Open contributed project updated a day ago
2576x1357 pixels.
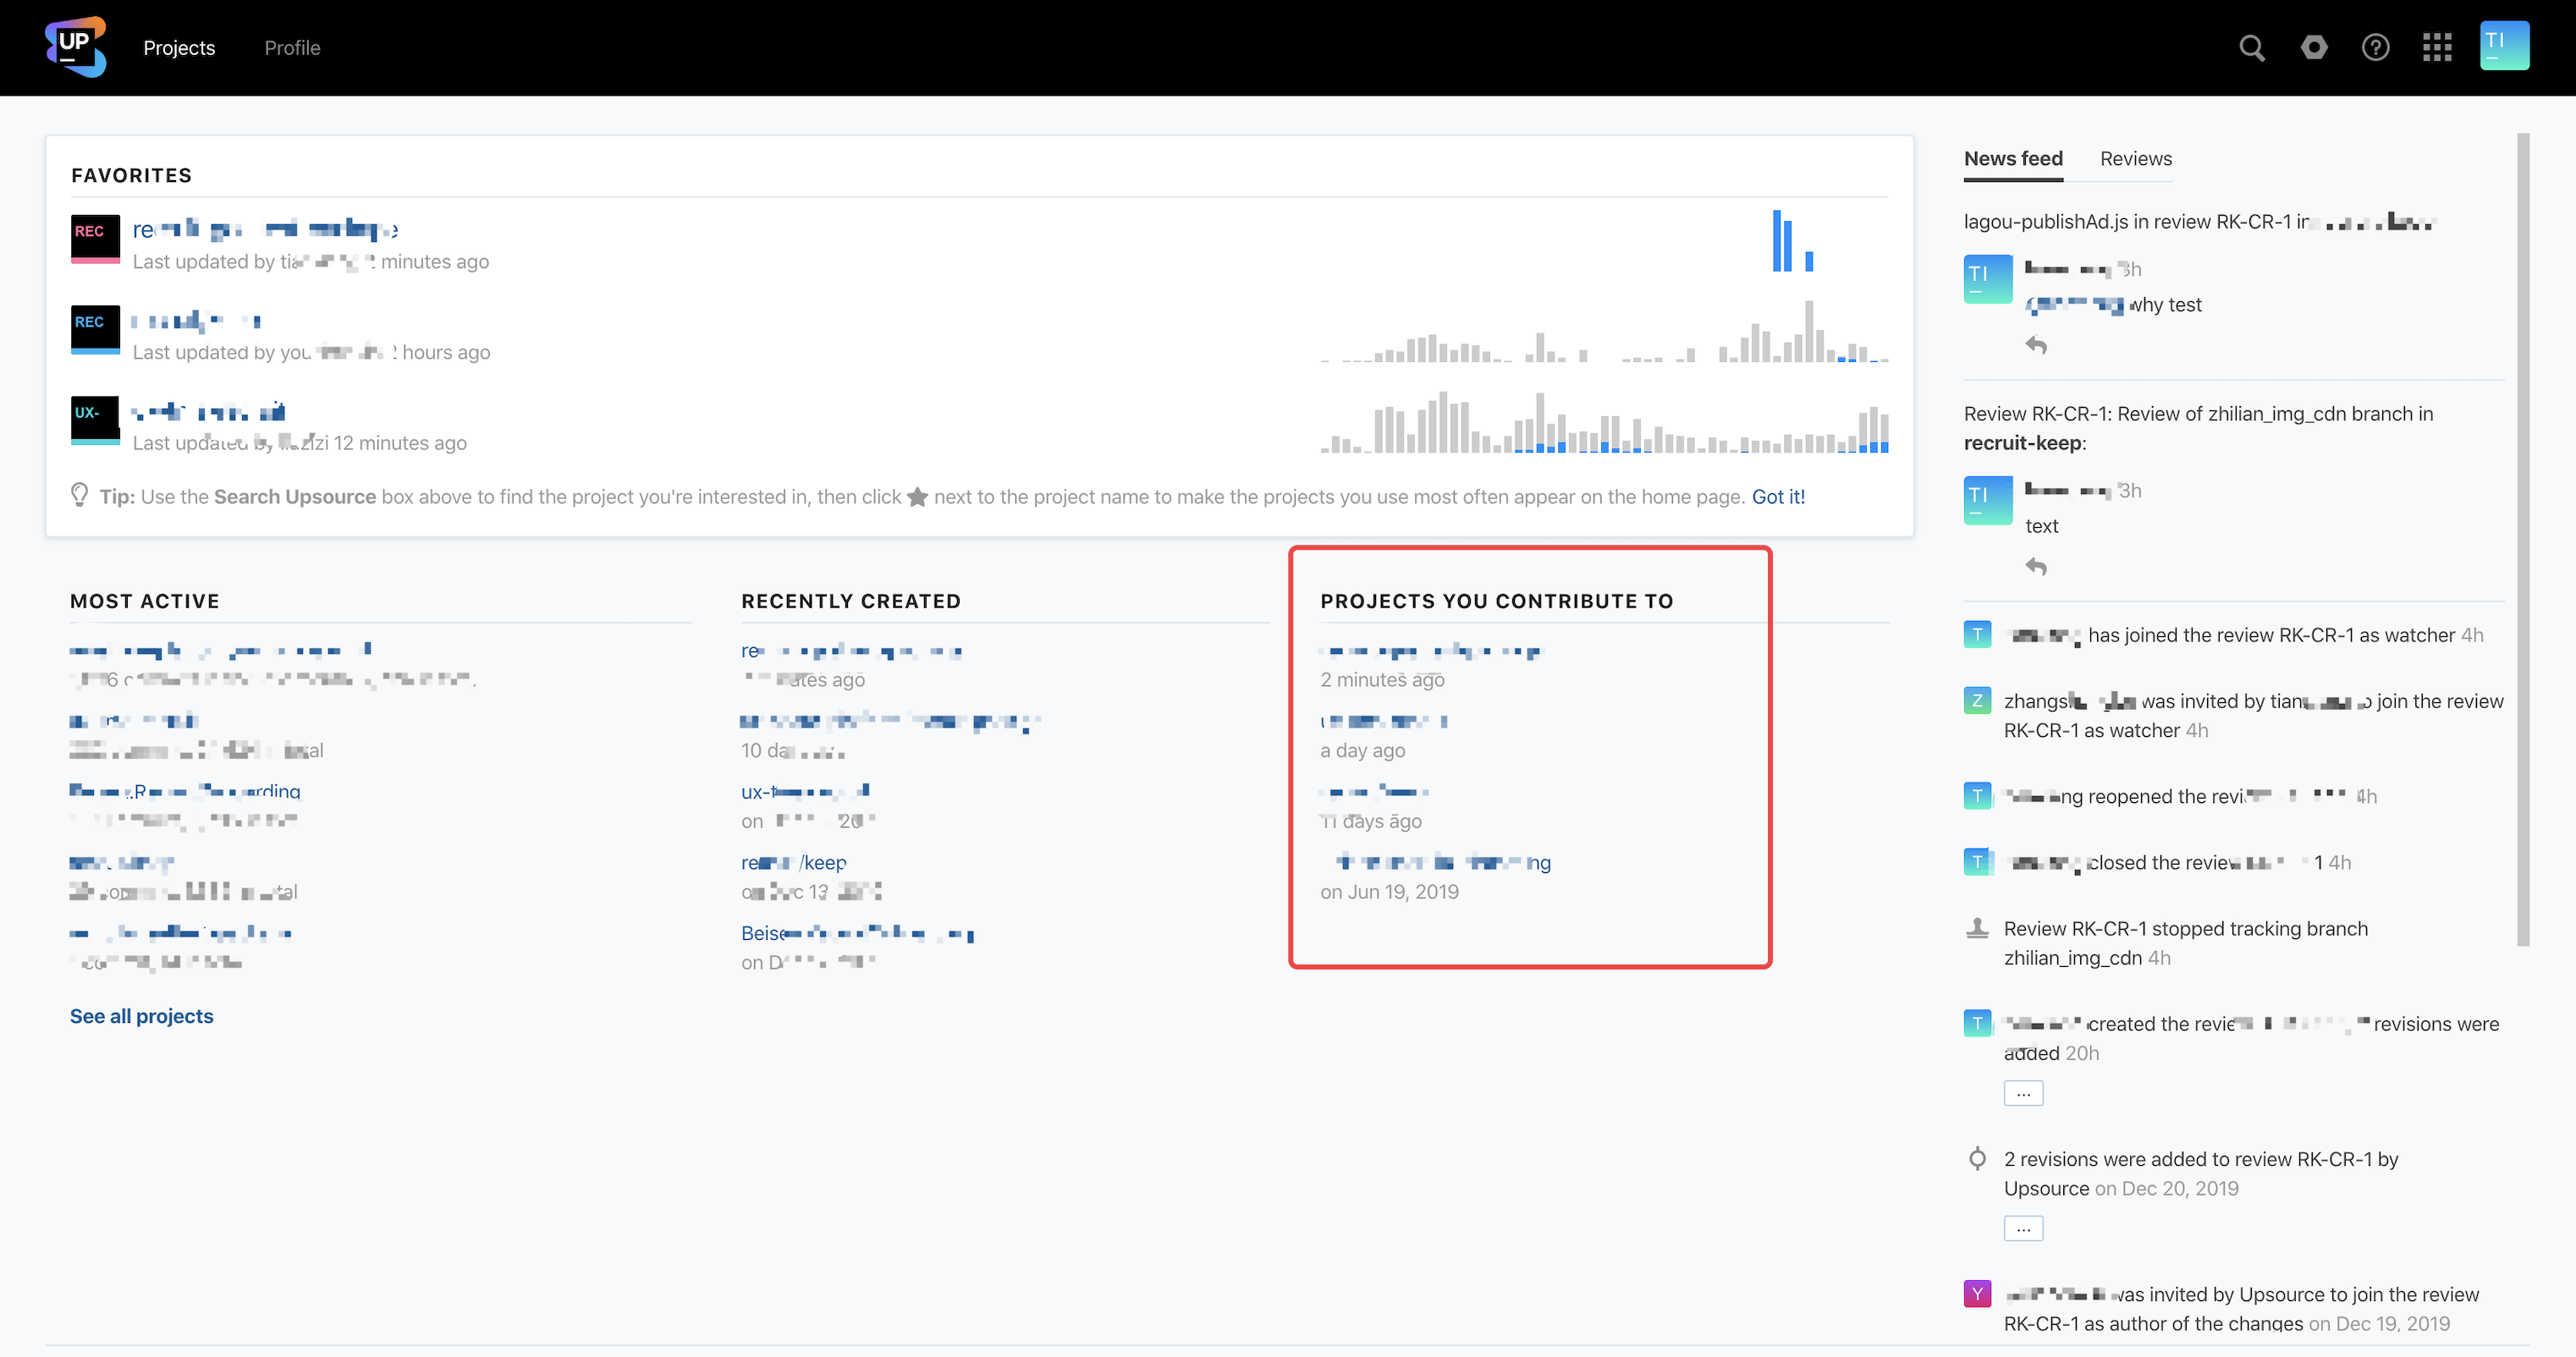pyautogui.click(x=1384, y=721)
